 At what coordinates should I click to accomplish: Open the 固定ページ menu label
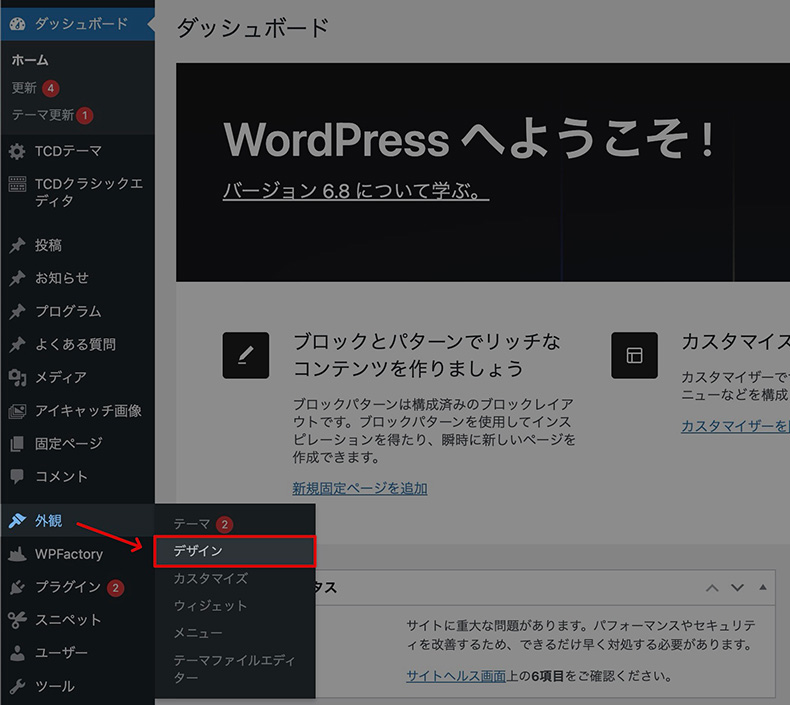coord(69,444)
